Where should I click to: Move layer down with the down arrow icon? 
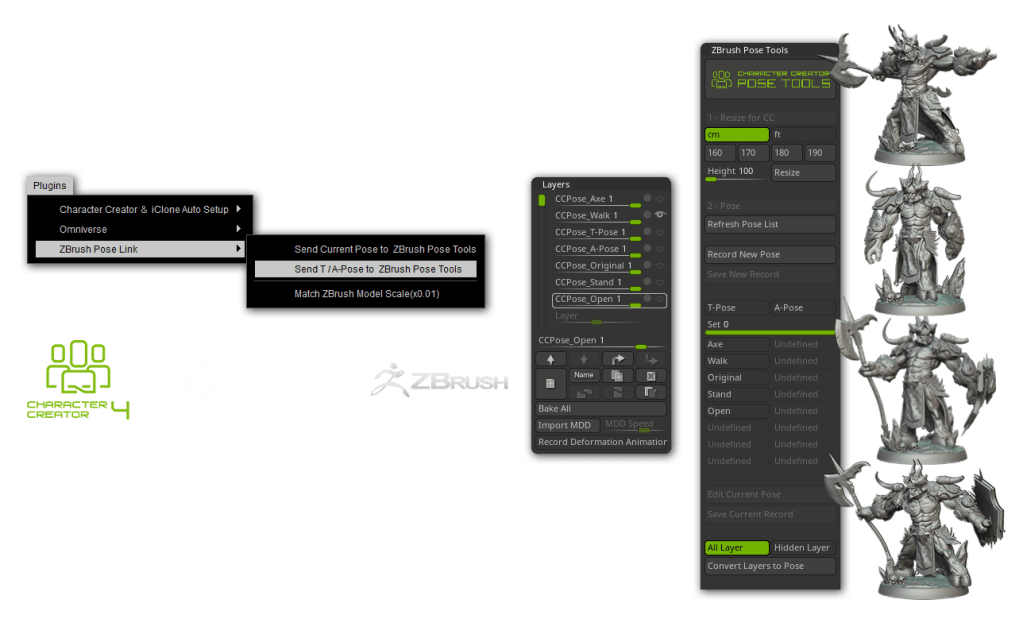pyautogui.click(x=584, y=359)
